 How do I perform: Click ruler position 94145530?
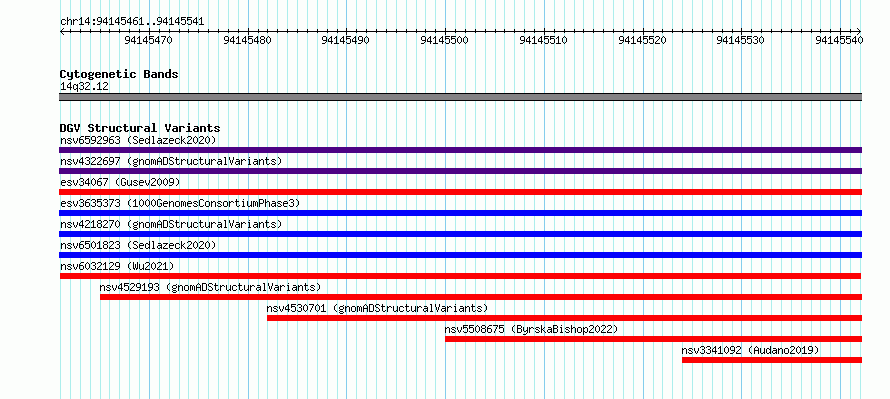[x=741, y=40]
